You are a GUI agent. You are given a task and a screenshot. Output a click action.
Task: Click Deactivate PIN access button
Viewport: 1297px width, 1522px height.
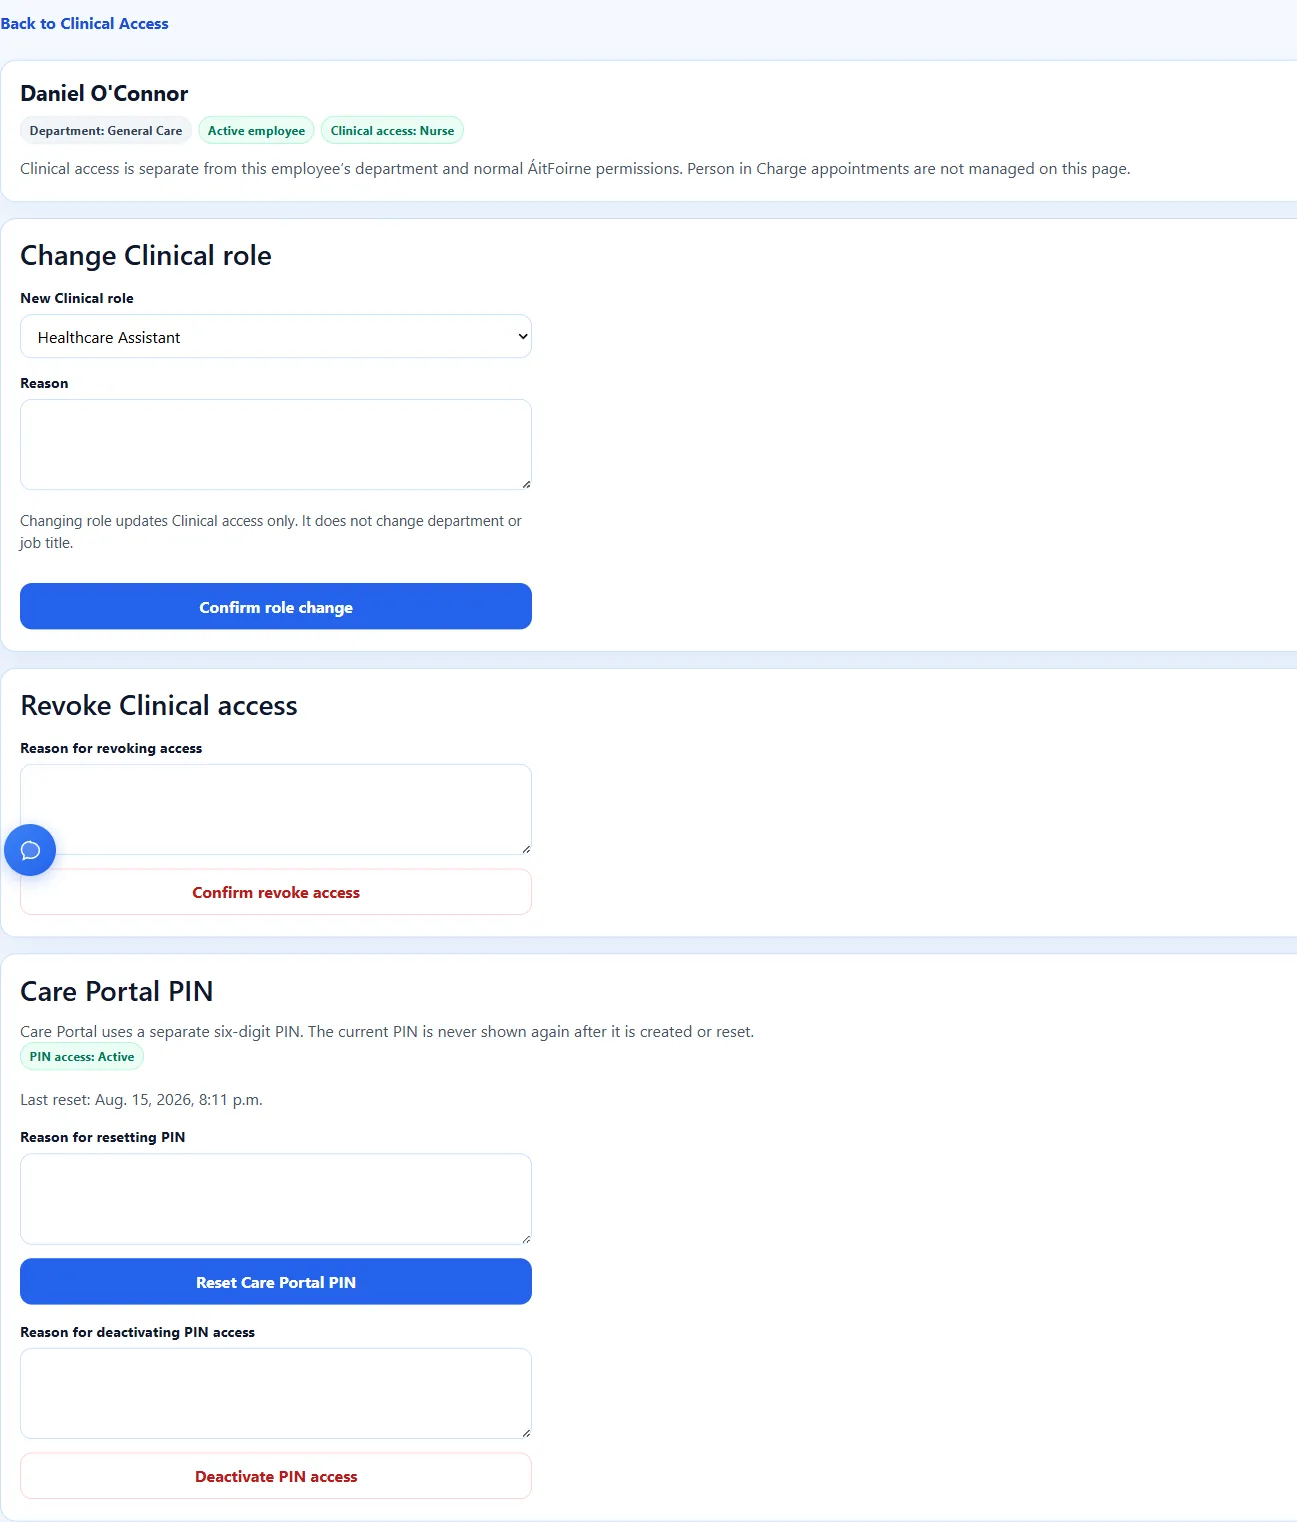(x=276, y=1476)
